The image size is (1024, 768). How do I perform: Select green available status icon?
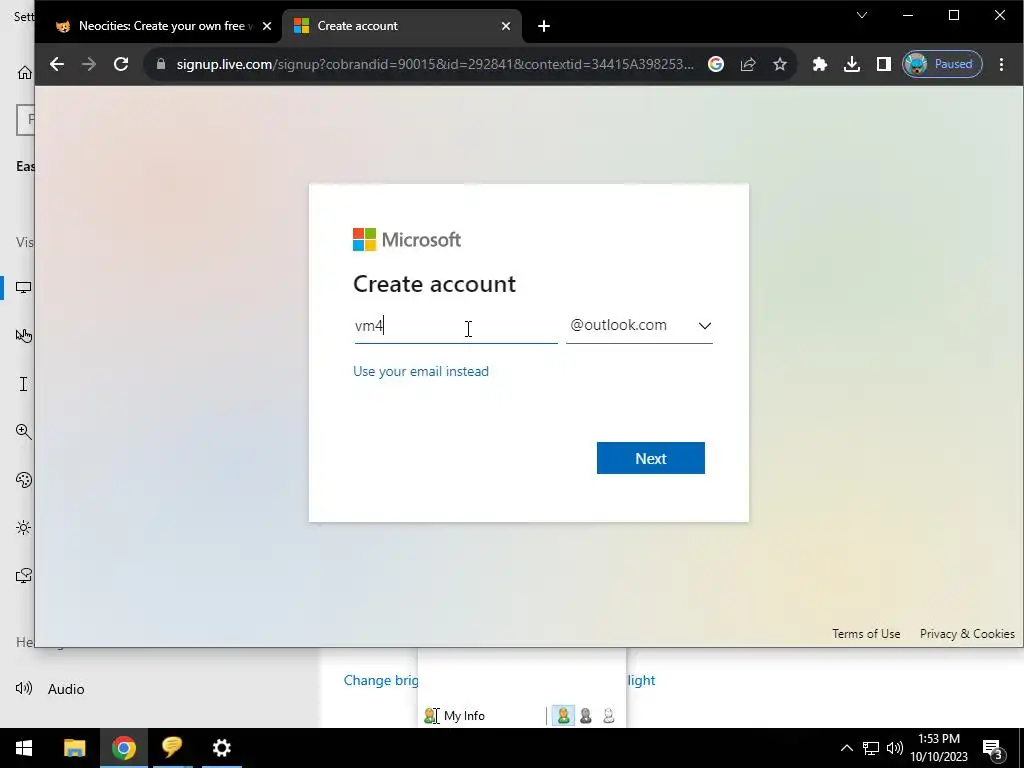pos(563,716)
